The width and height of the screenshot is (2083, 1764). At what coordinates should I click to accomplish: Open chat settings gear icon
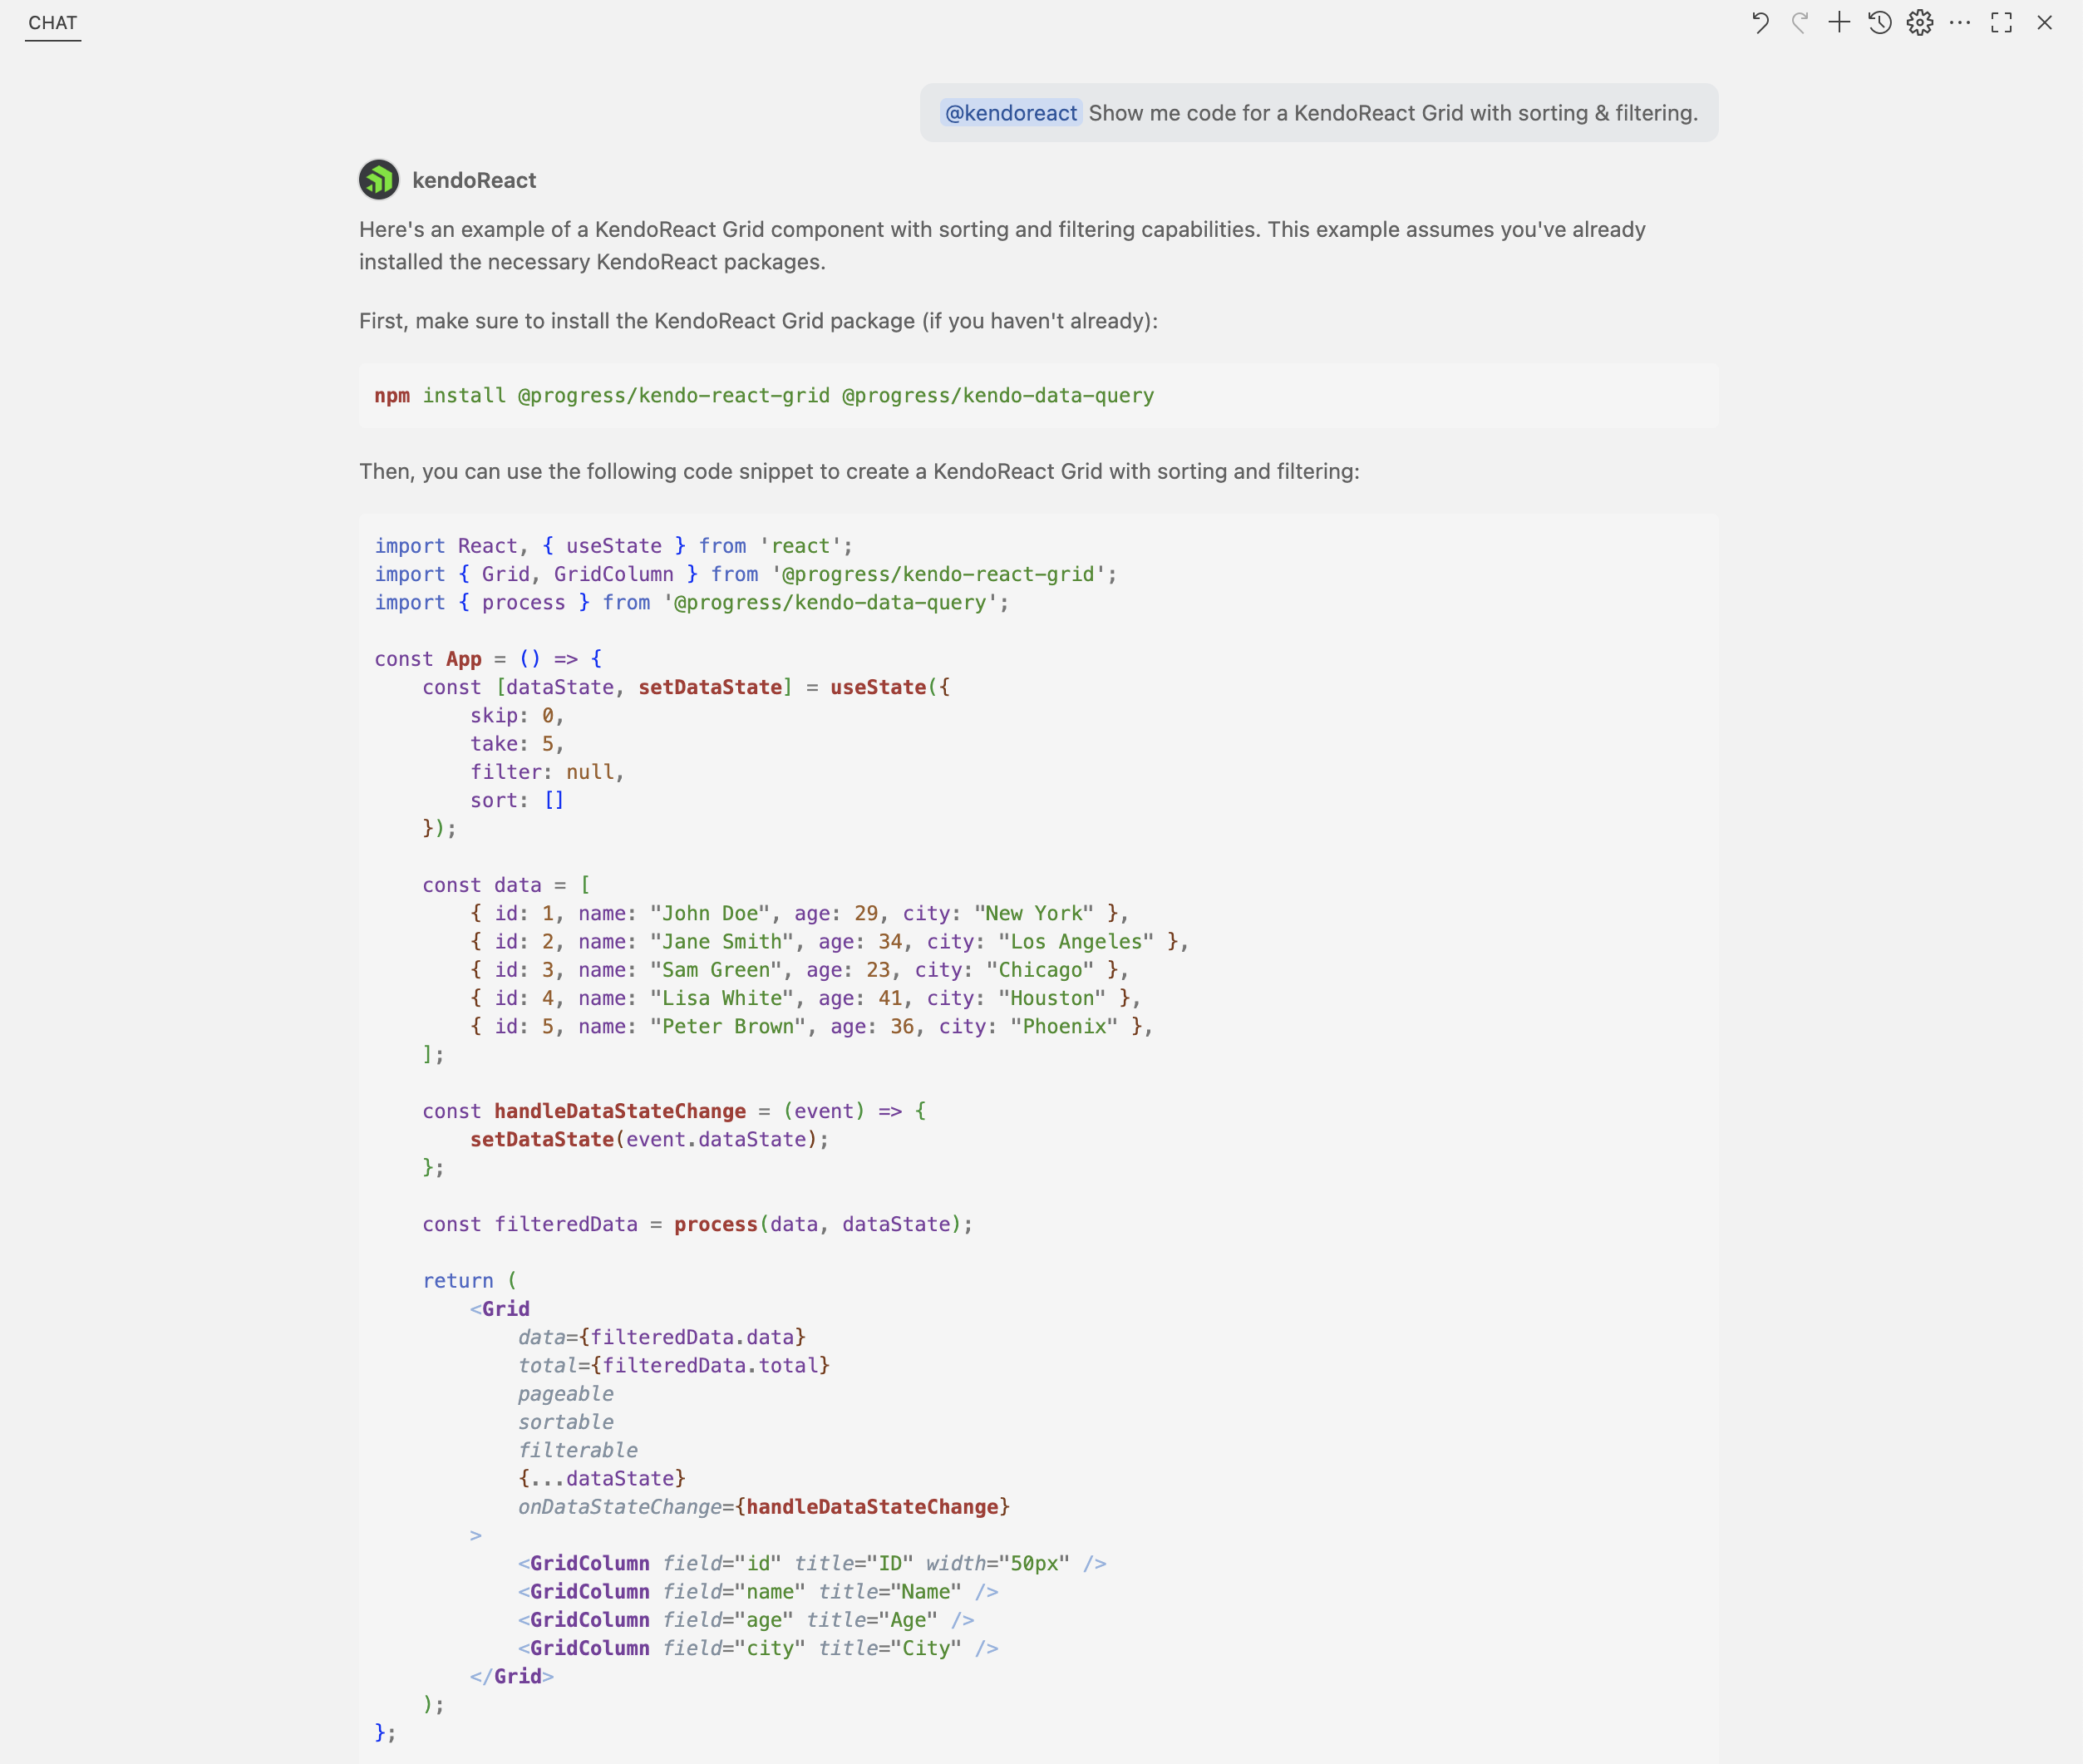(1919, 23)
